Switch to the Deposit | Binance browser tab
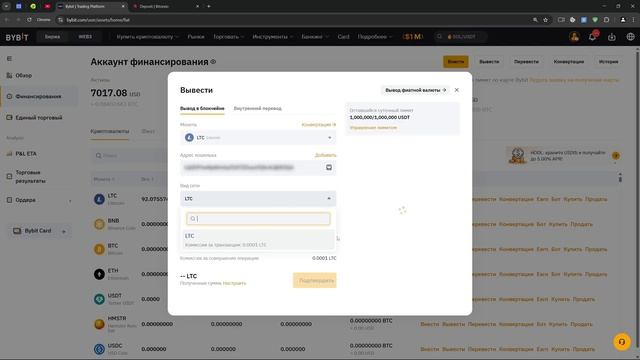640x360 pixels. (167, 7)
